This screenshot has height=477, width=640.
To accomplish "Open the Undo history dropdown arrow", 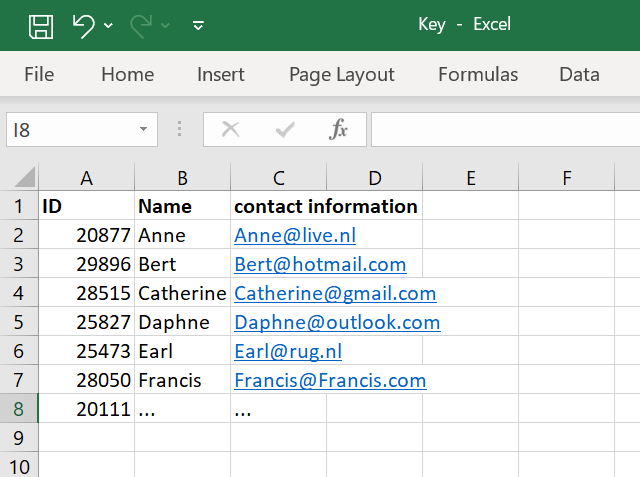I will click(108, 25).
